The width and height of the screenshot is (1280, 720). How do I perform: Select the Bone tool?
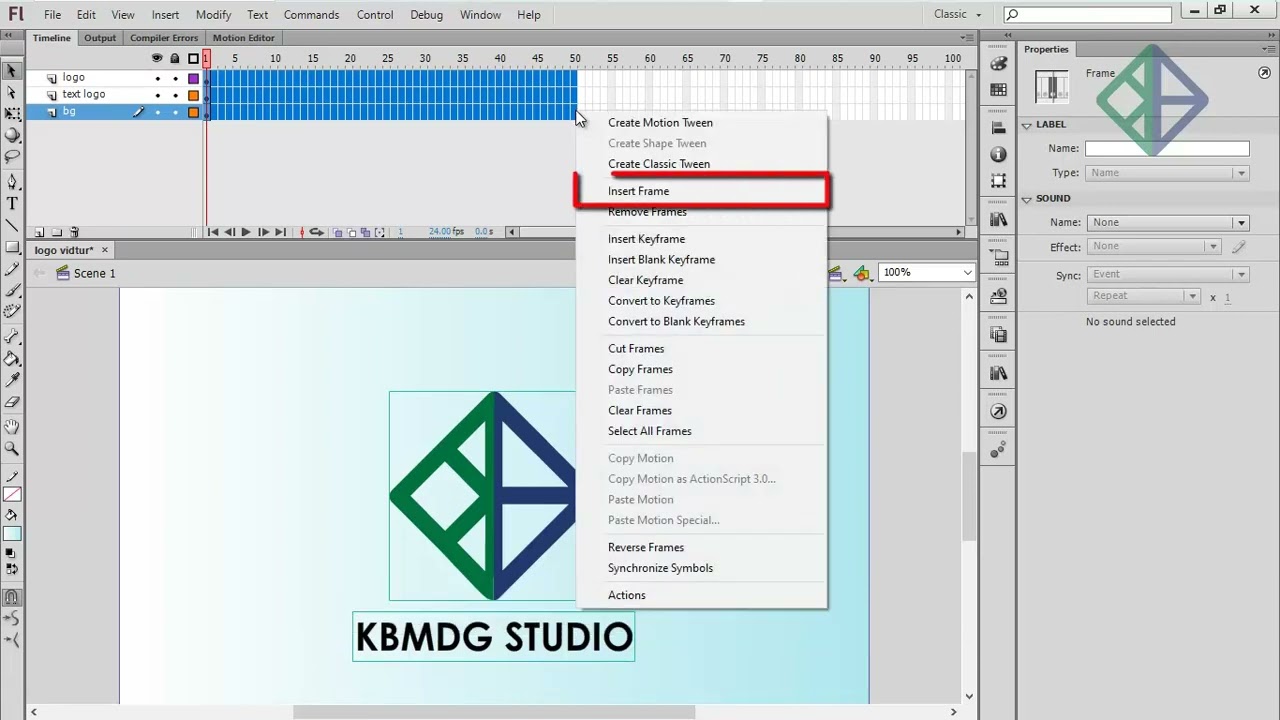coord(12,337)
